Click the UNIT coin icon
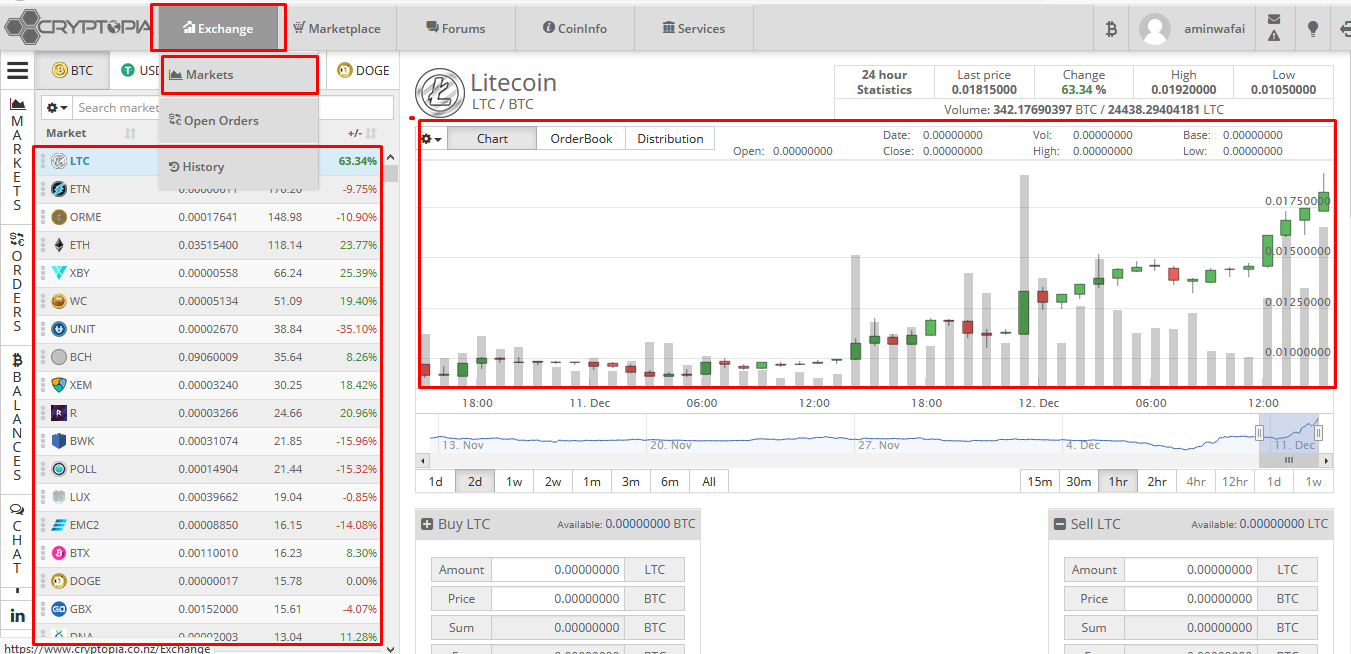 tap(58, 329)
